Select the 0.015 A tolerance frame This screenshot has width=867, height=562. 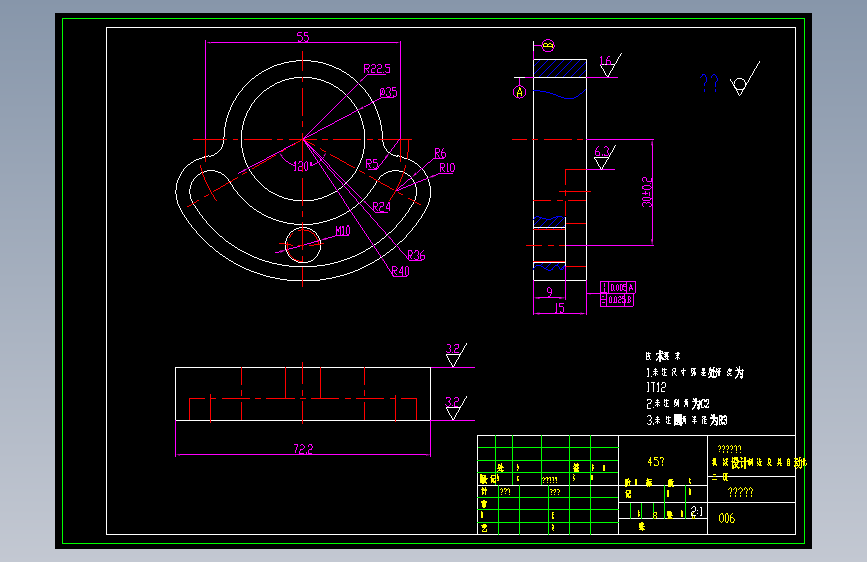click(x=618, y=288)
